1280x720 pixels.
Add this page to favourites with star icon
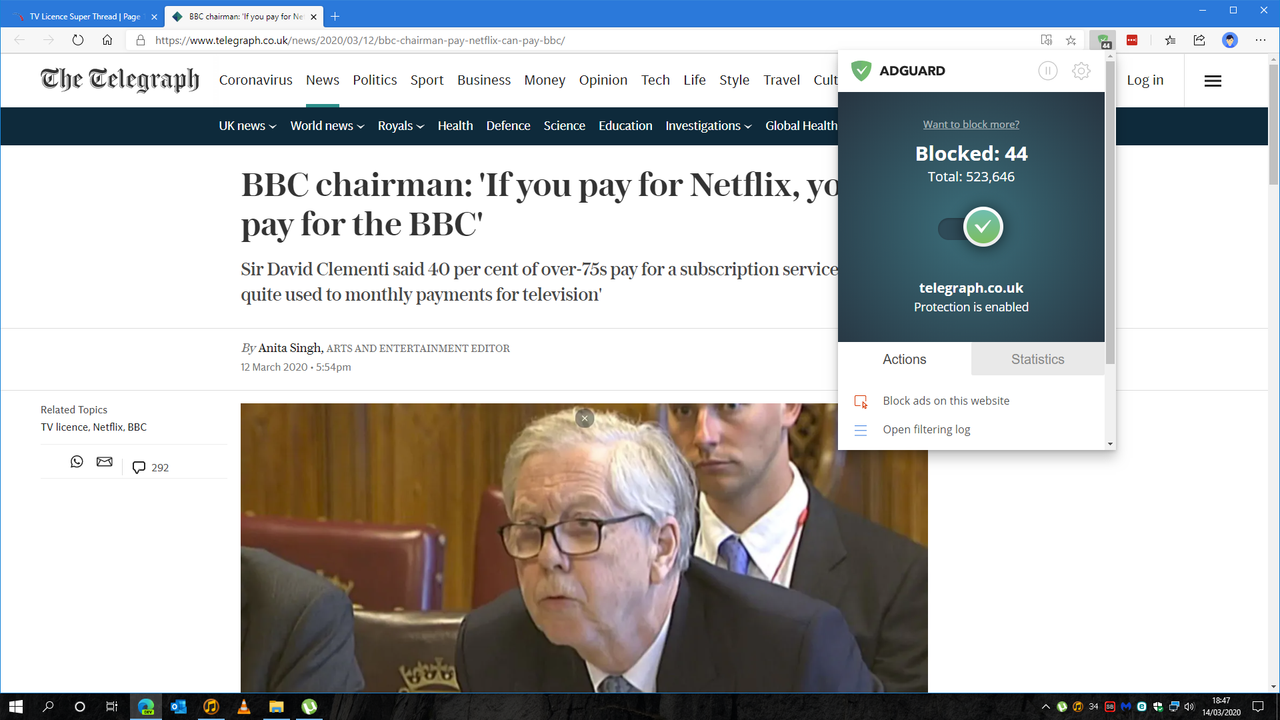point(1071,41)
